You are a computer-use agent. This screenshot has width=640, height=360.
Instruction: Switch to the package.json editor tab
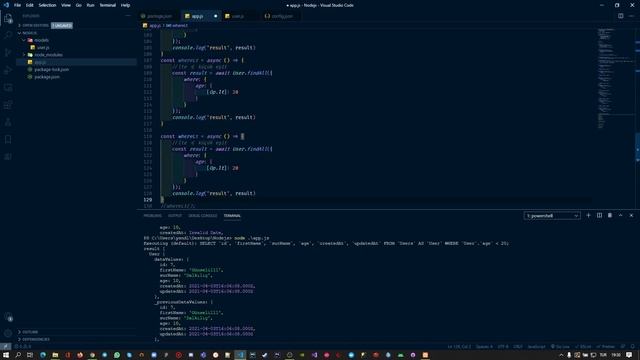point(159,16)
